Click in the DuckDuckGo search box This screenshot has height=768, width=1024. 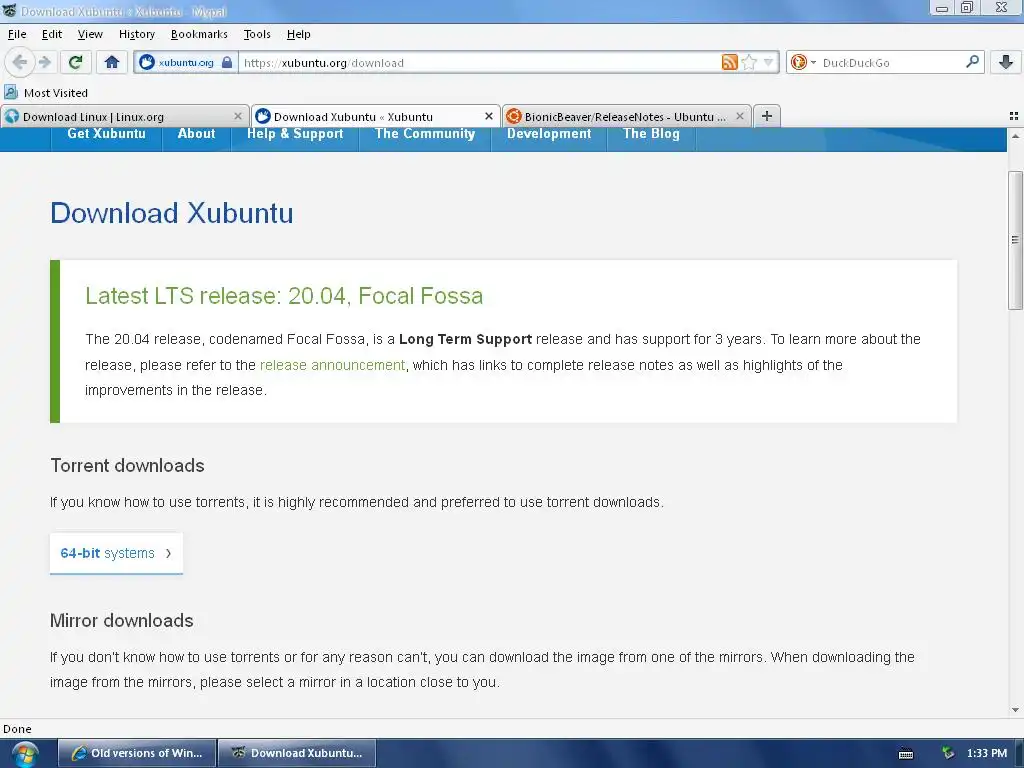click(891, 63)
